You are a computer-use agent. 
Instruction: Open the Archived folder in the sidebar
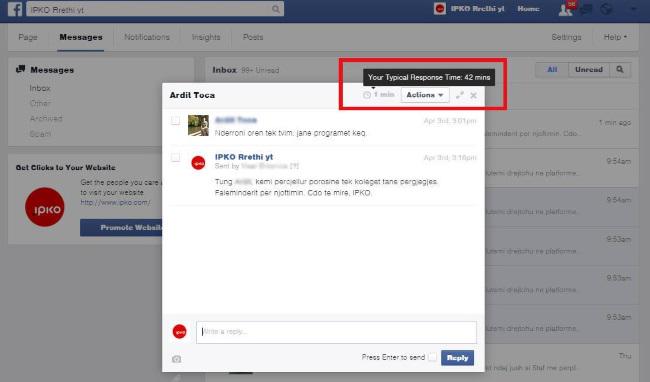[x=46, y=118]
